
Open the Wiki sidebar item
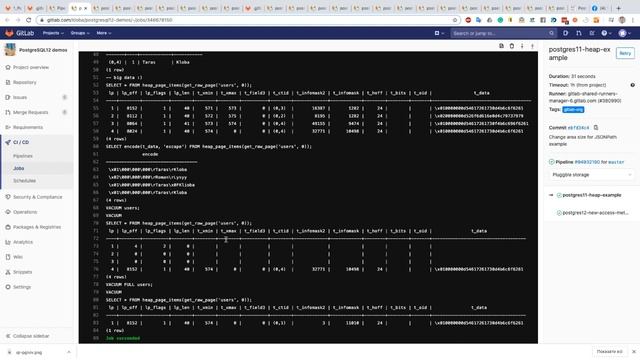18,257
